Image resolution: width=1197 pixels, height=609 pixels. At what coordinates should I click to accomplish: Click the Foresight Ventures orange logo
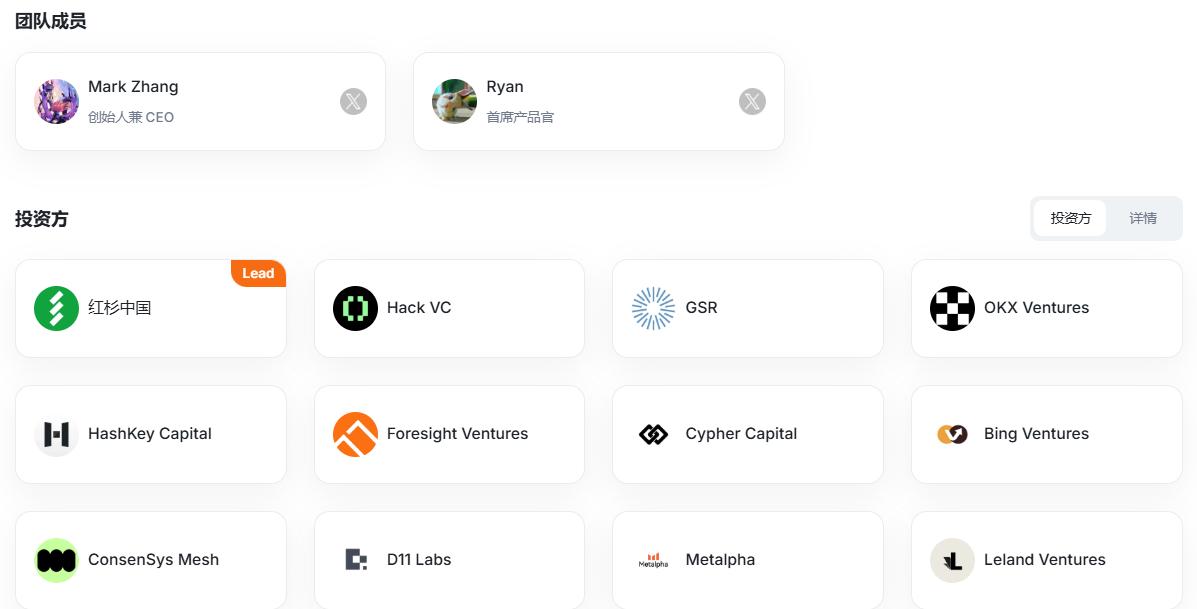pos(355,434)
